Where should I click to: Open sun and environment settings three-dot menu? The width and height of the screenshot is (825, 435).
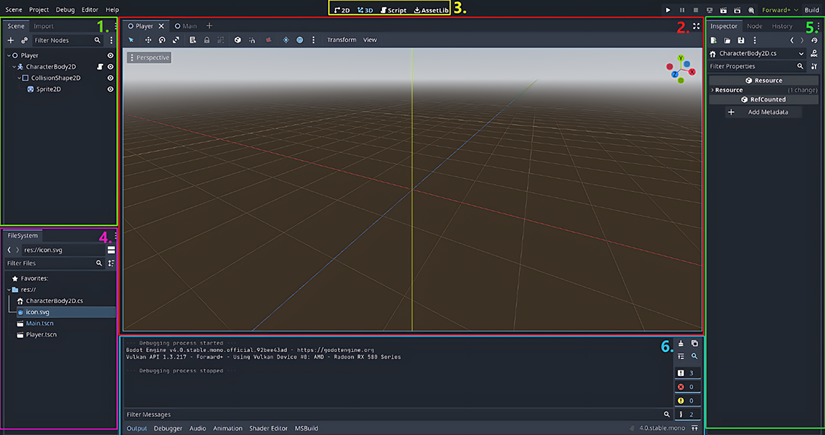[x=314, y=40]
